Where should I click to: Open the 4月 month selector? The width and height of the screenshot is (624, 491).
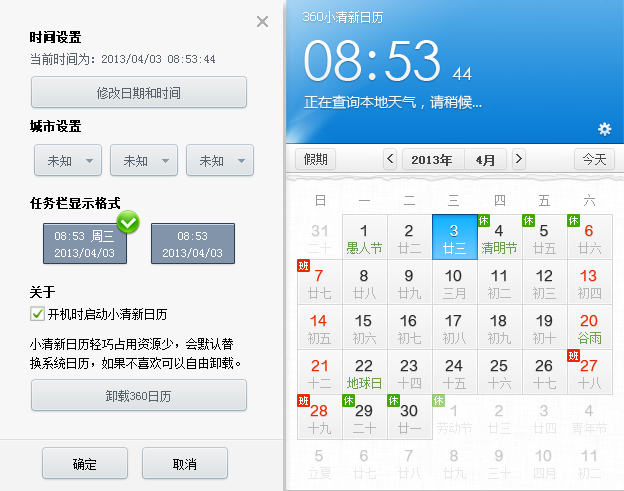[486, 160]
